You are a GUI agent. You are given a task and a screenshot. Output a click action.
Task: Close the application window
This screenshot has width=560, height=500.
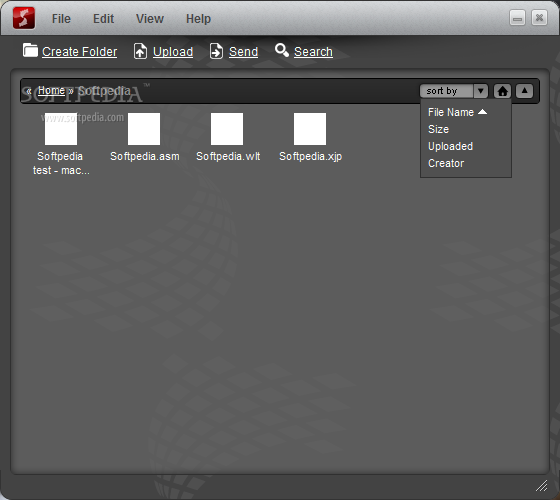539,18
